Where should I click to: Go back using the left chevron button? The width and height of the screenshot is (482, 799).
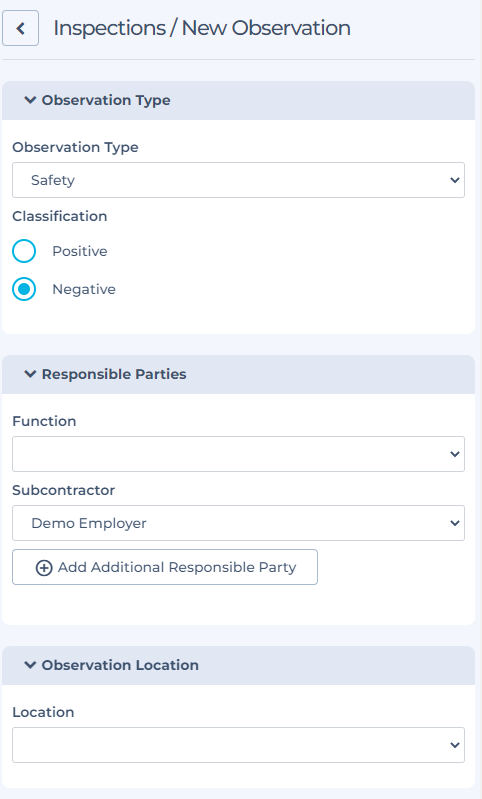(x=20, y=28)
